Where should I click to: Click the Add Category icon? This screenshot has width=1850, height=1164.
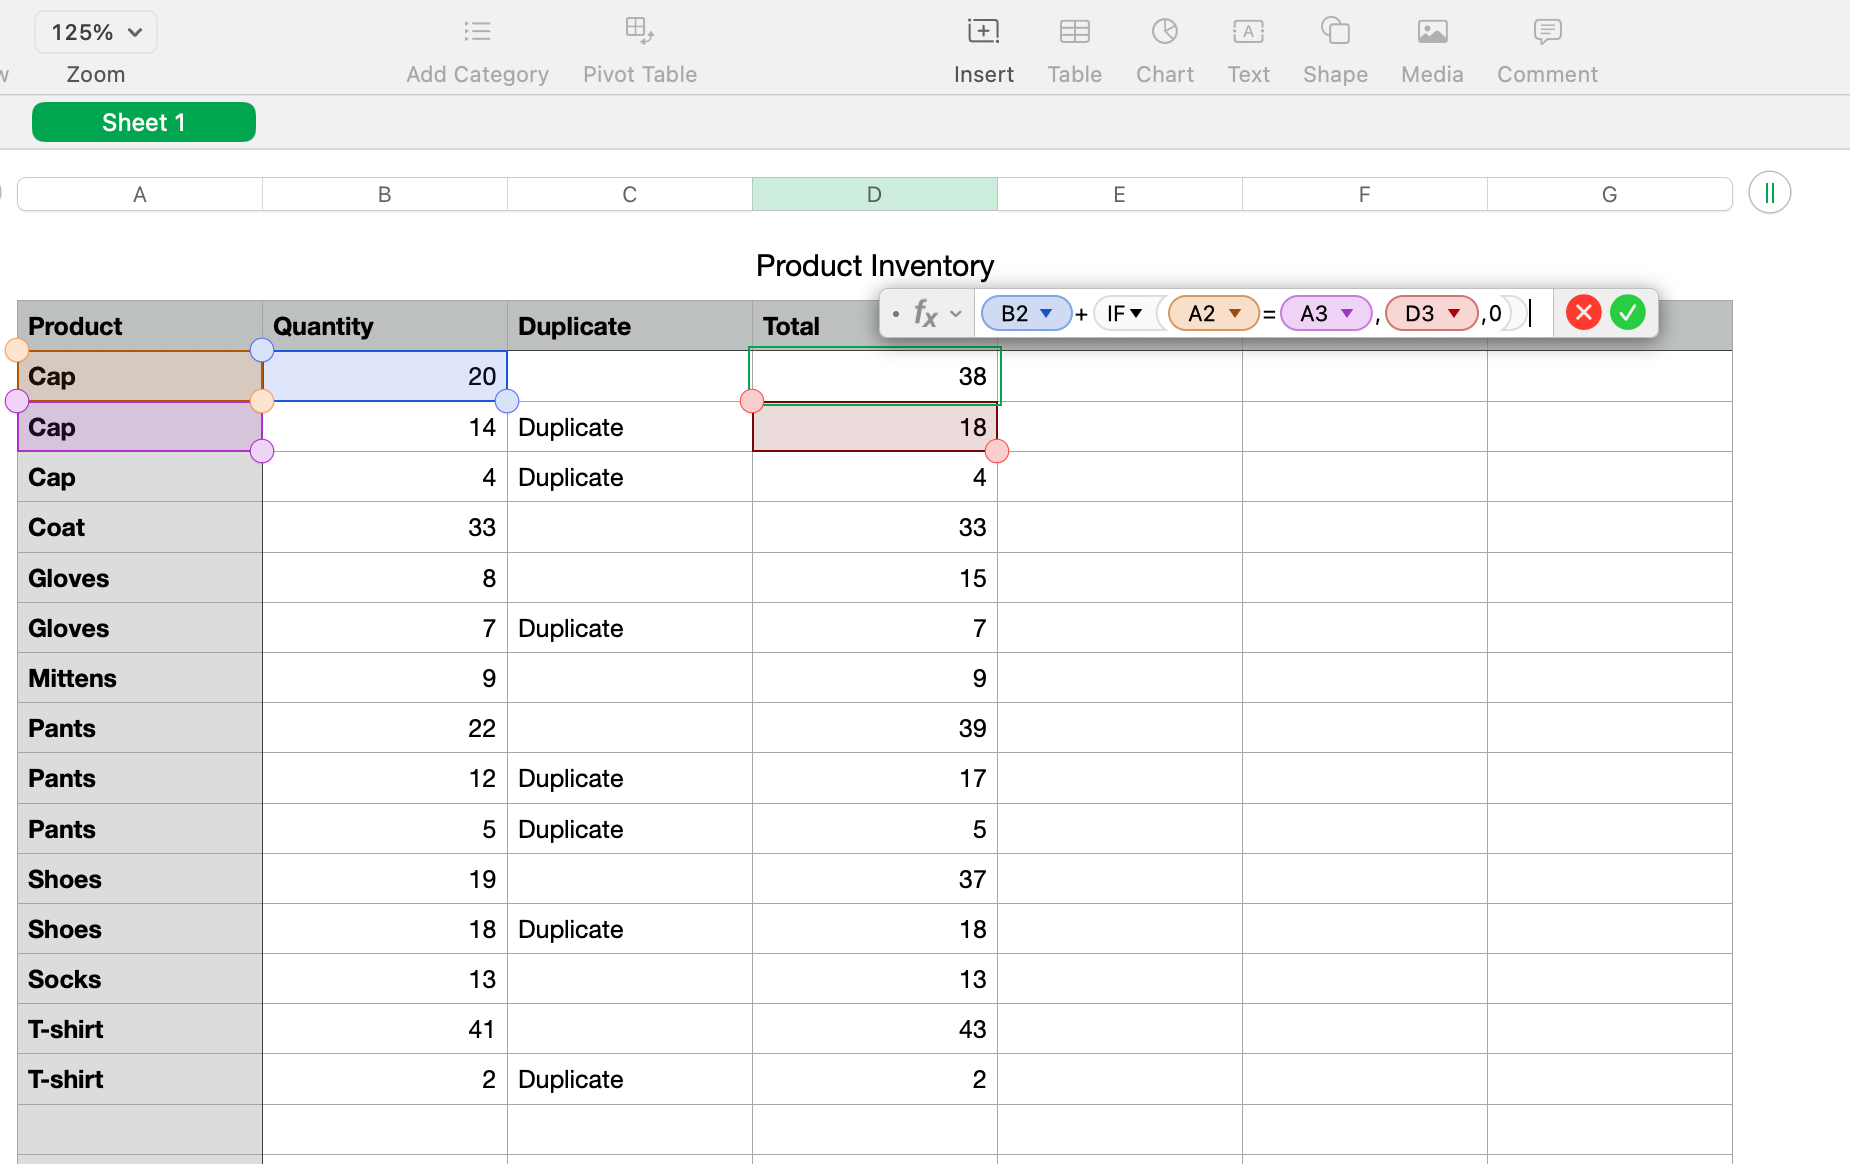click(x=477, y=31)
